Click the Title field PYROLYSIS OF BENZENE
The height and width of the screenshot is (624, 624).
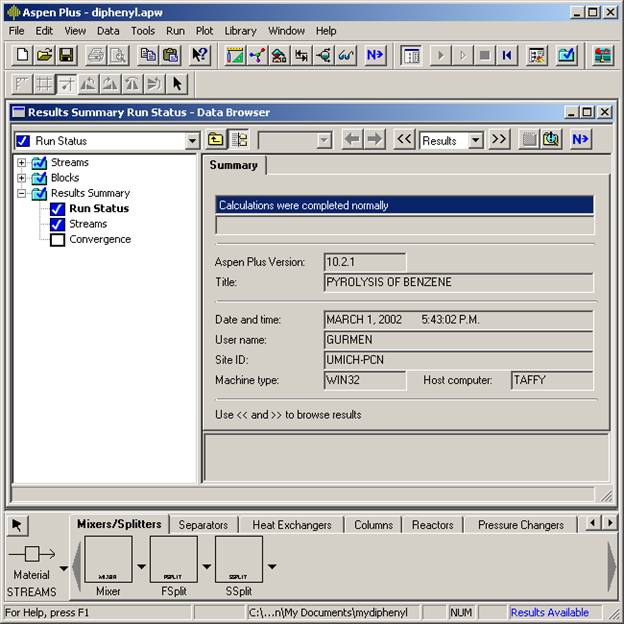[x=458, y=283]
